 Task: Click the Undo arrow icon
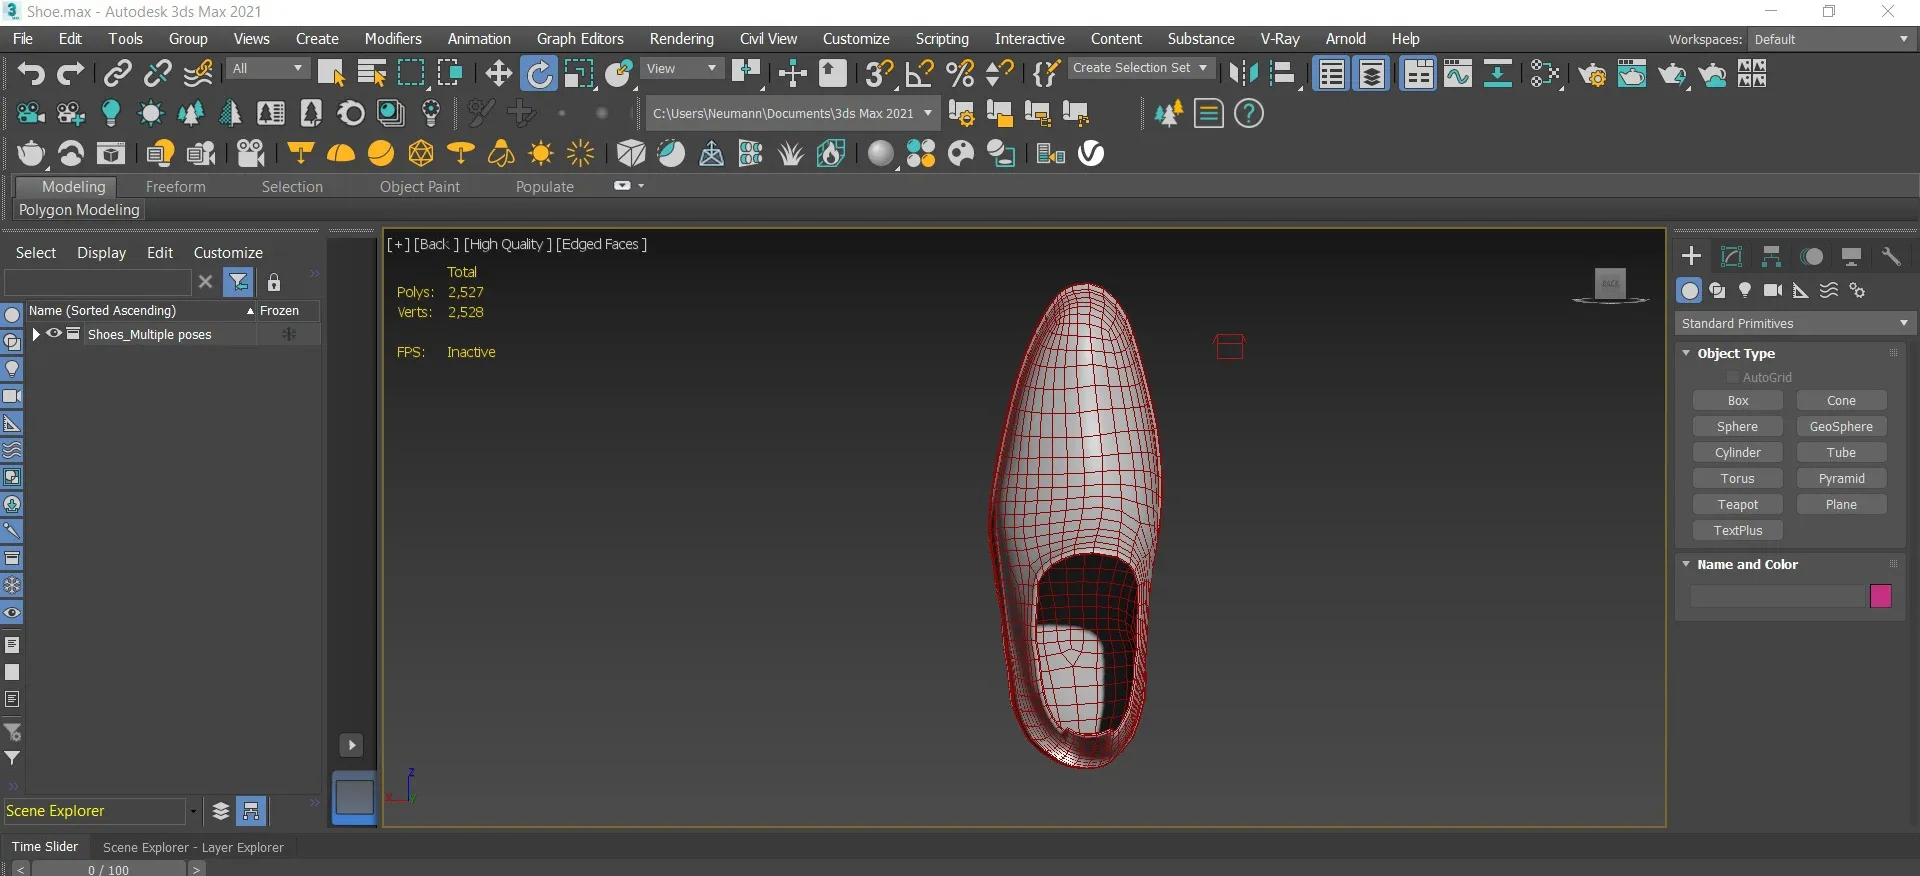click(31, 74)
